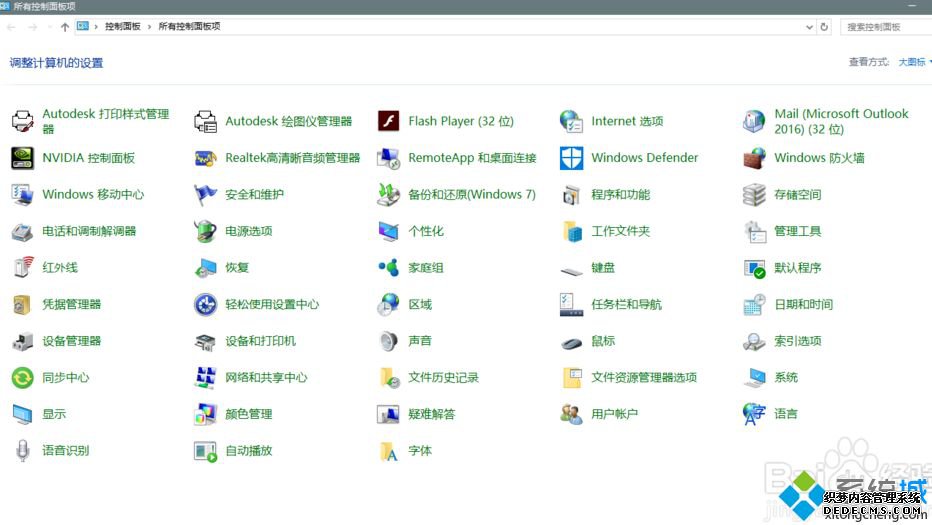This screenshot has height=525, width=932.
Task: Open the 键盘 link
Action: click(x=603, y=268)
